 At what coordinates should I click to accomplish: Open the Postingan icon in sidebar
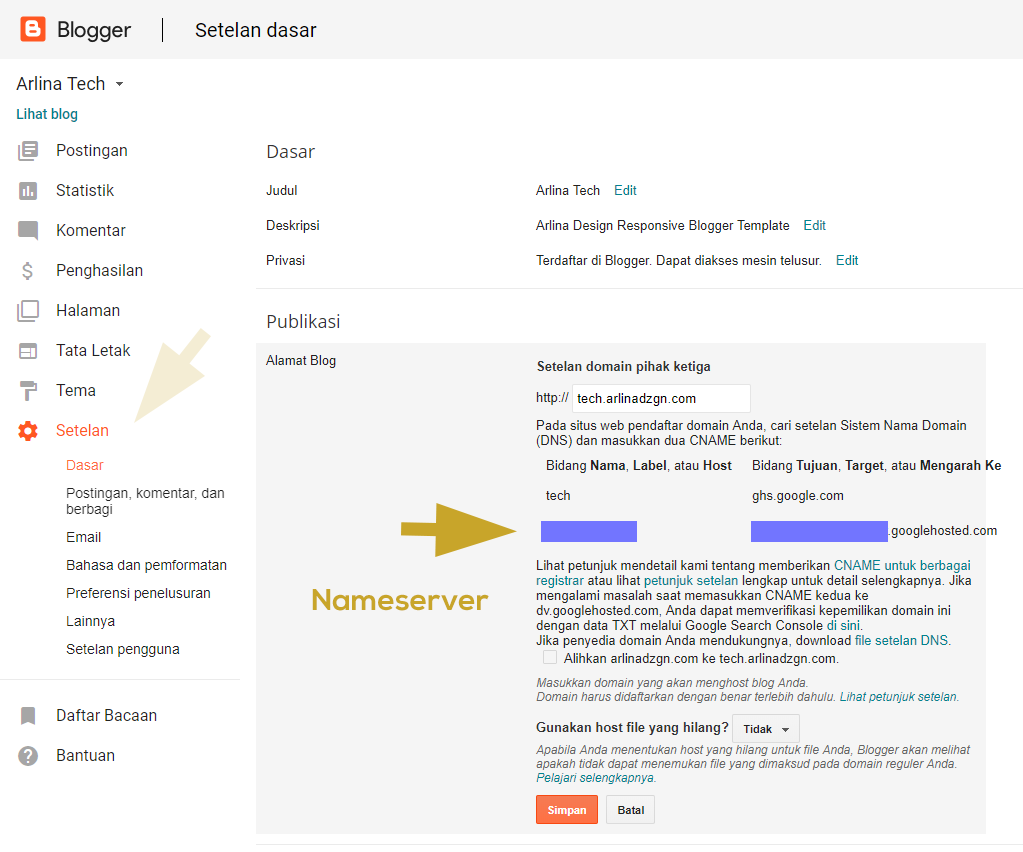coord(28,151)
